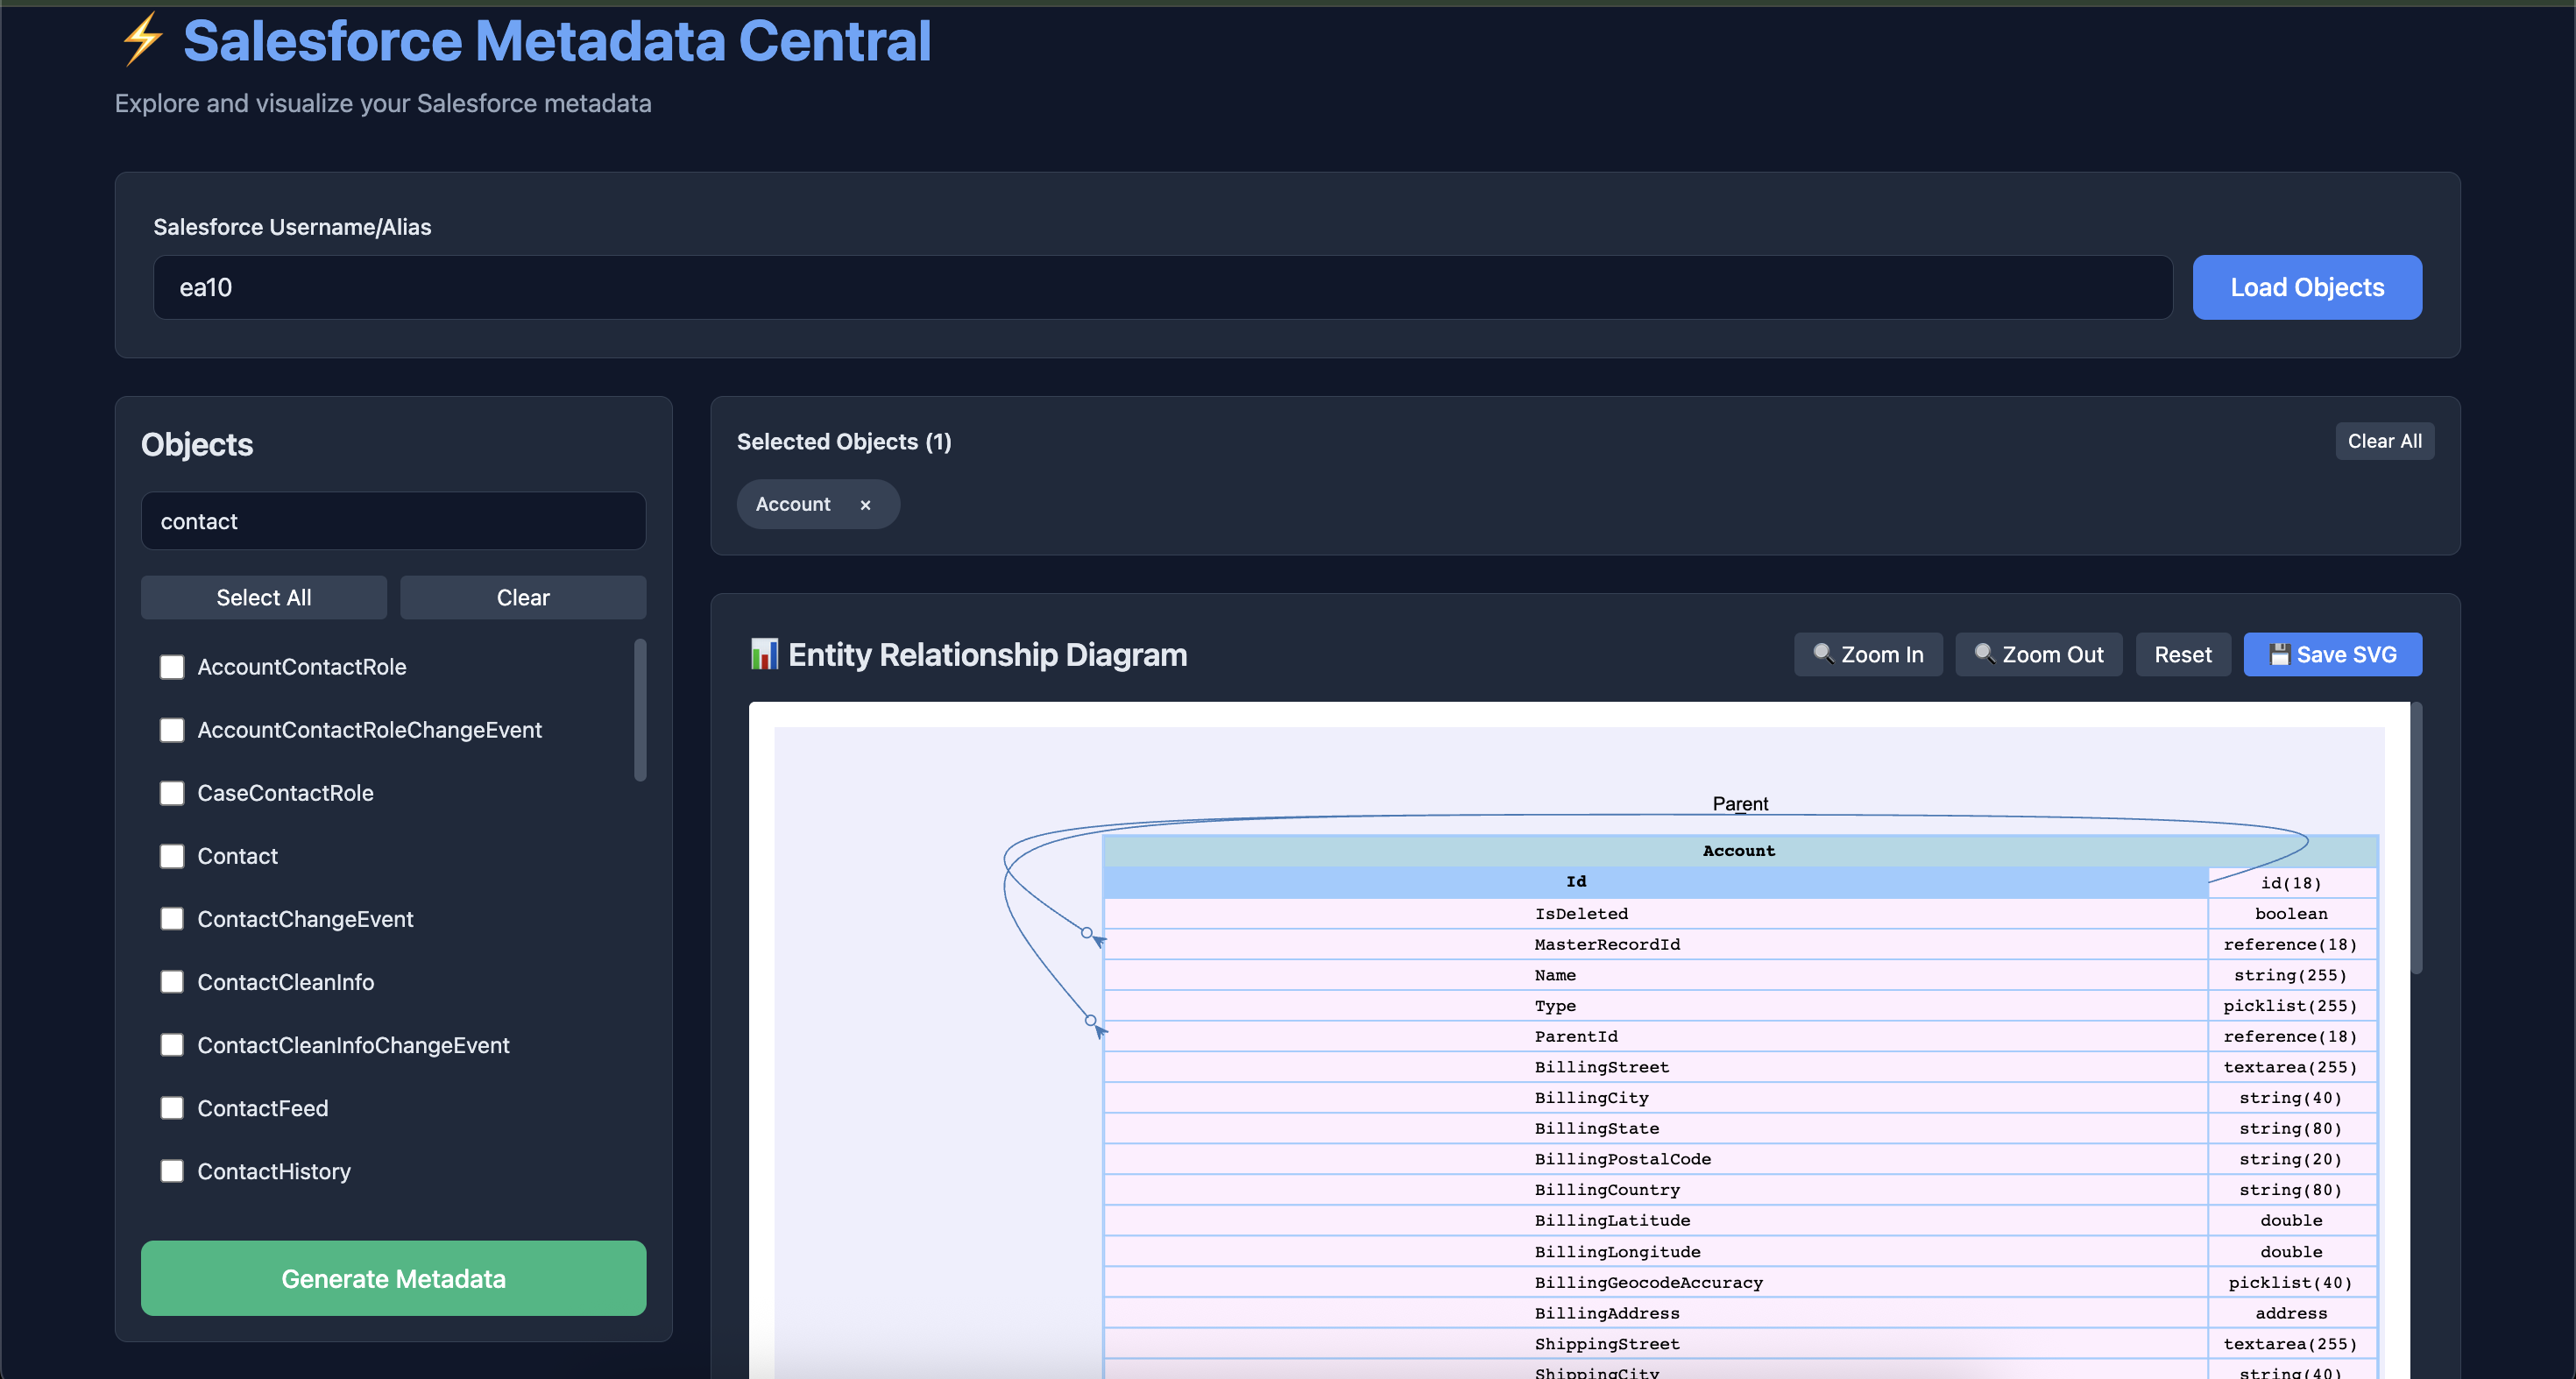Click the bar chart icon beside diagram title
The image size is (2576, 1379).
pyautogui.click(x=764, y=654)
